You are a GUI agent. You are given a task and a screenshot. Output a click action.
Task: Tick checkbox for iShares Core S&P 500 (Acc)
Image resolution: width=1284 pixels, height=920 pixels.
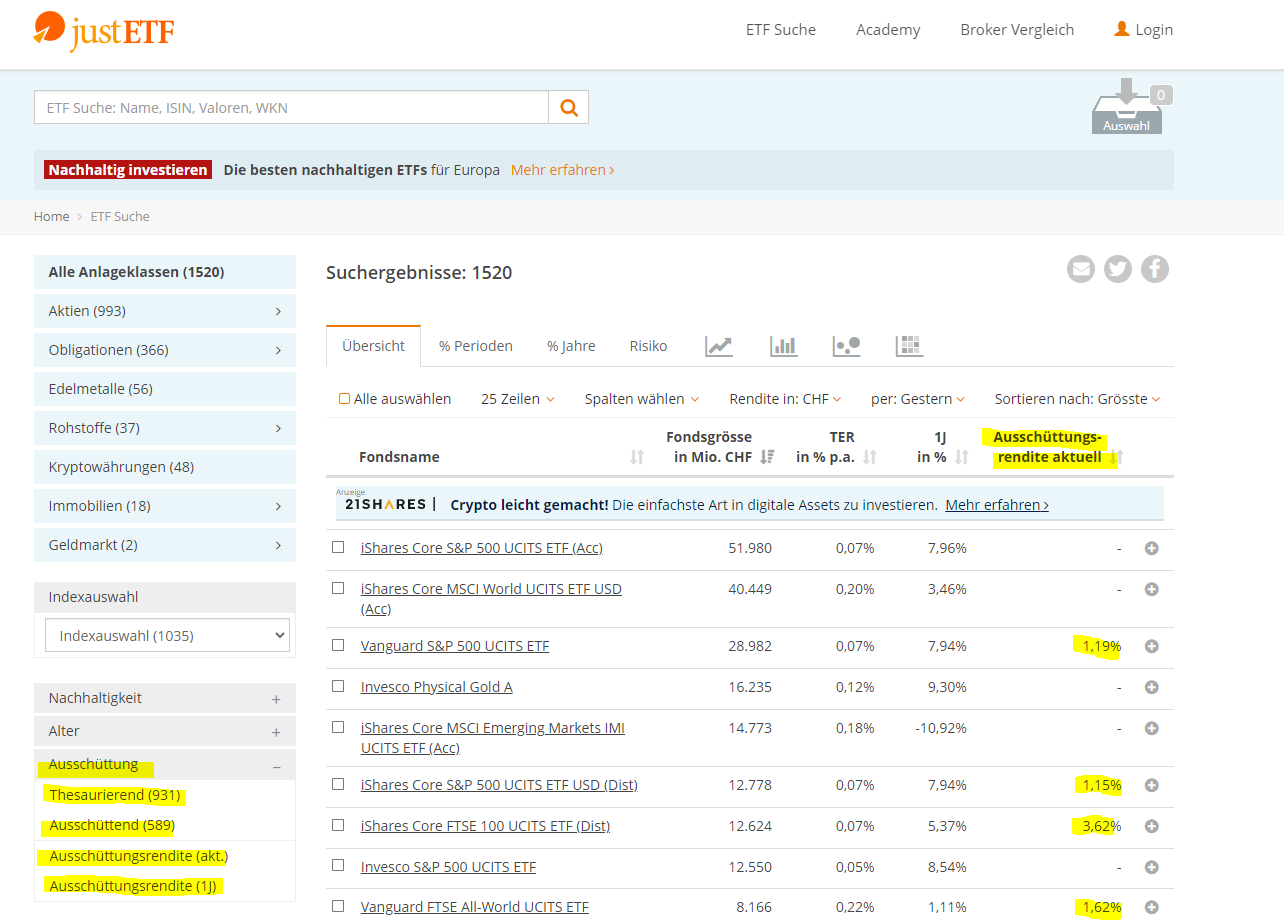point(338,547)
